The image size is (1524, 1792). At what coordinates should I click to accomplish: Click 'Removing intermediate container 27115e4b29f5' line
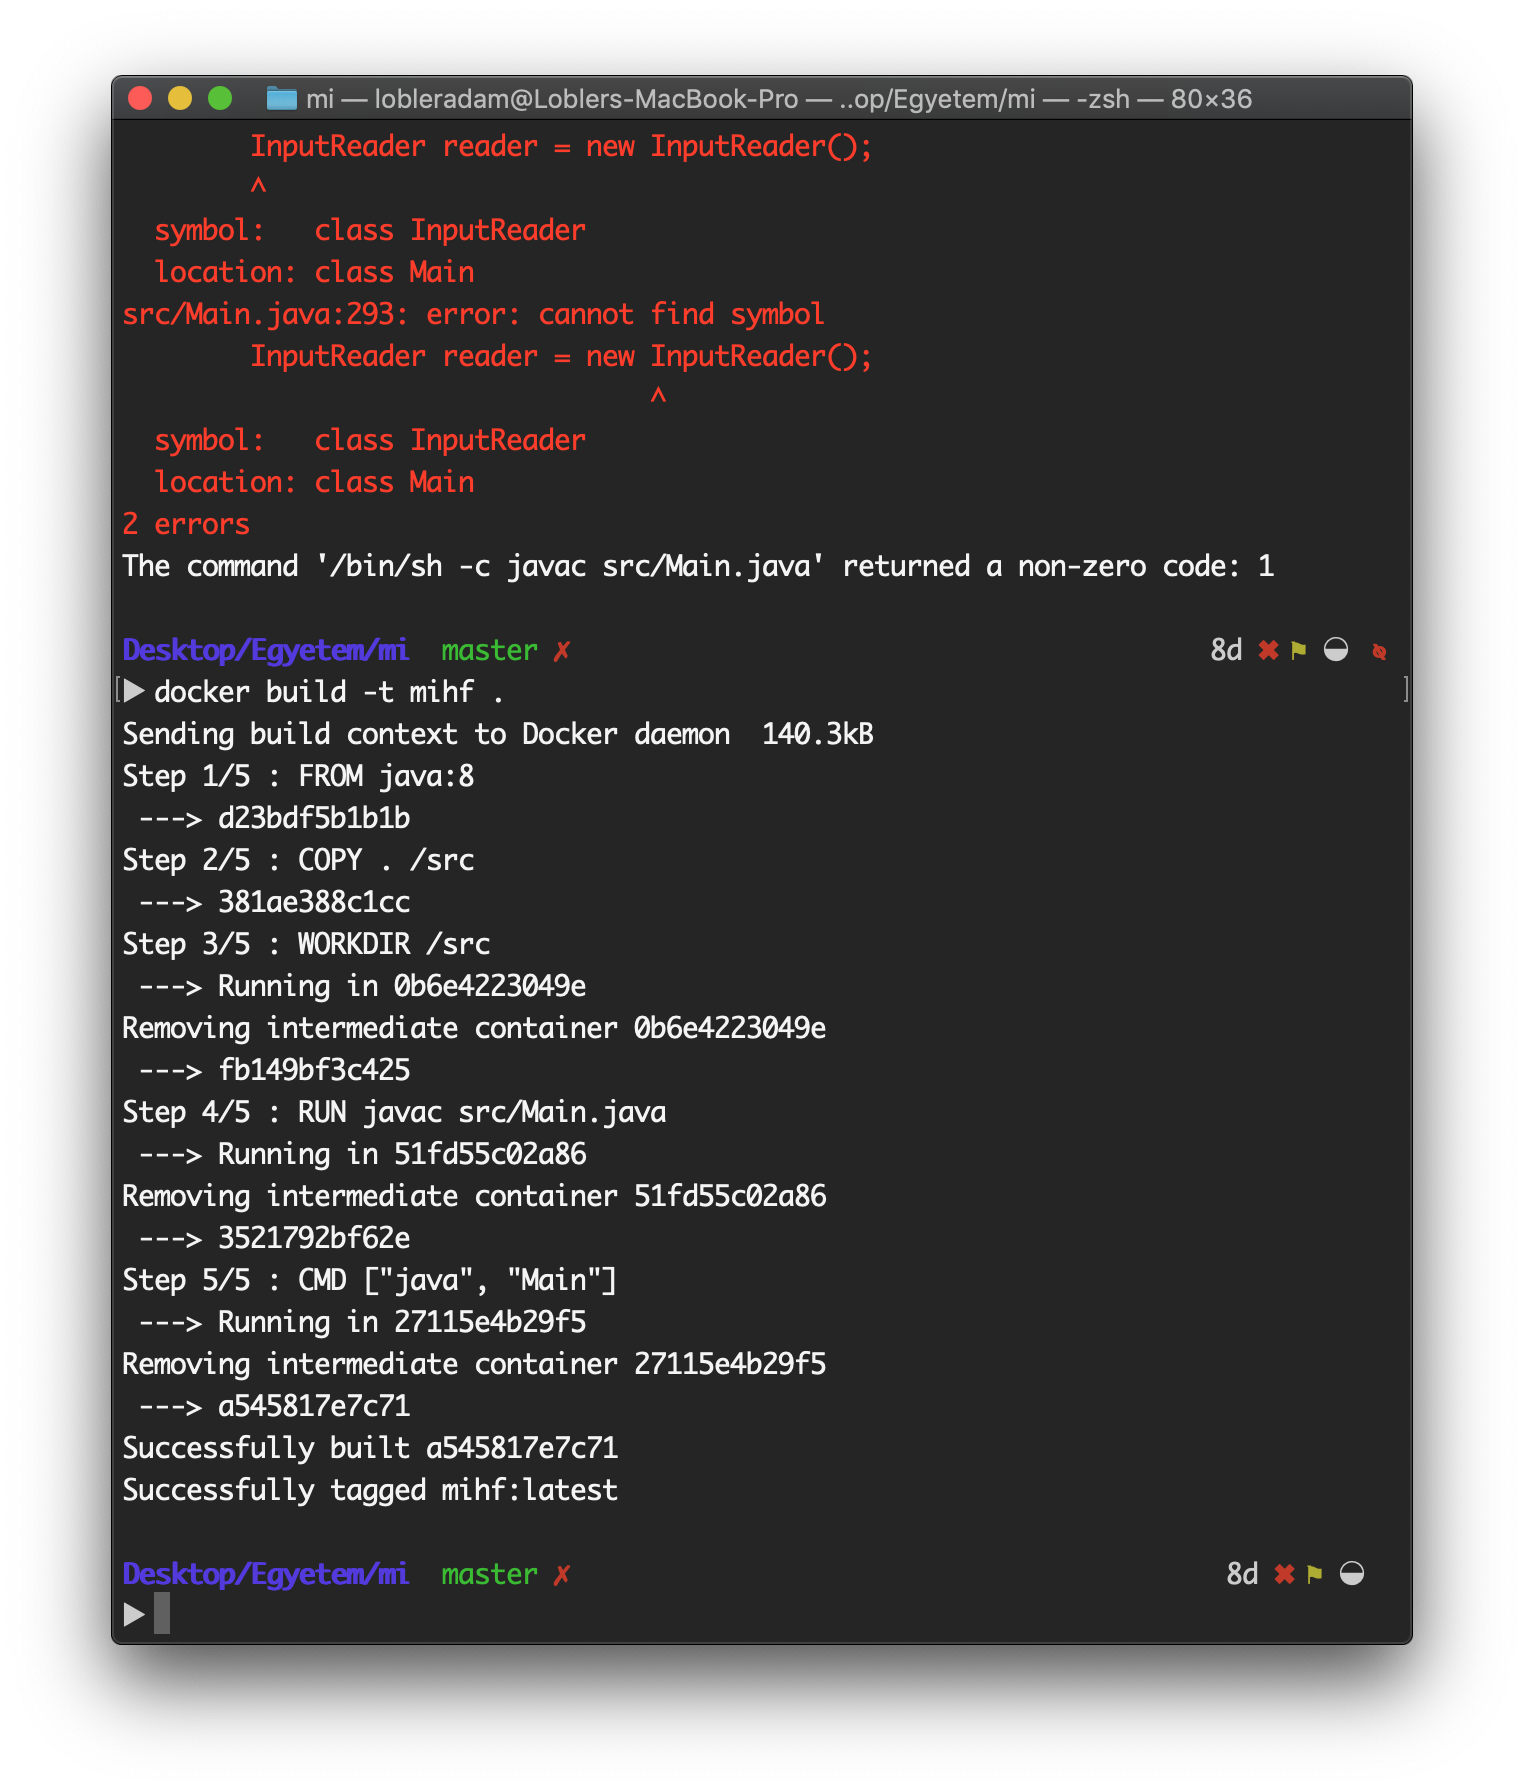pos(474,1364)
